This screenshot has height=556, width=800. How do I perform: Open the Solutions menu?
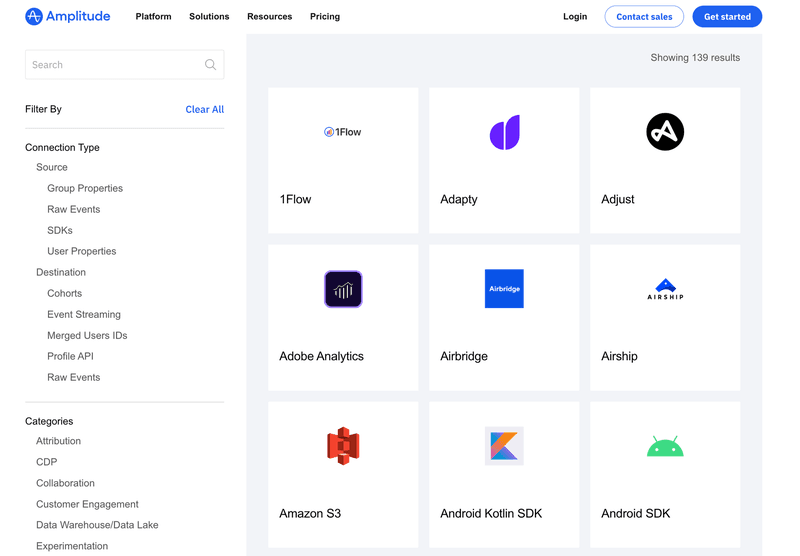pos(209,16)
